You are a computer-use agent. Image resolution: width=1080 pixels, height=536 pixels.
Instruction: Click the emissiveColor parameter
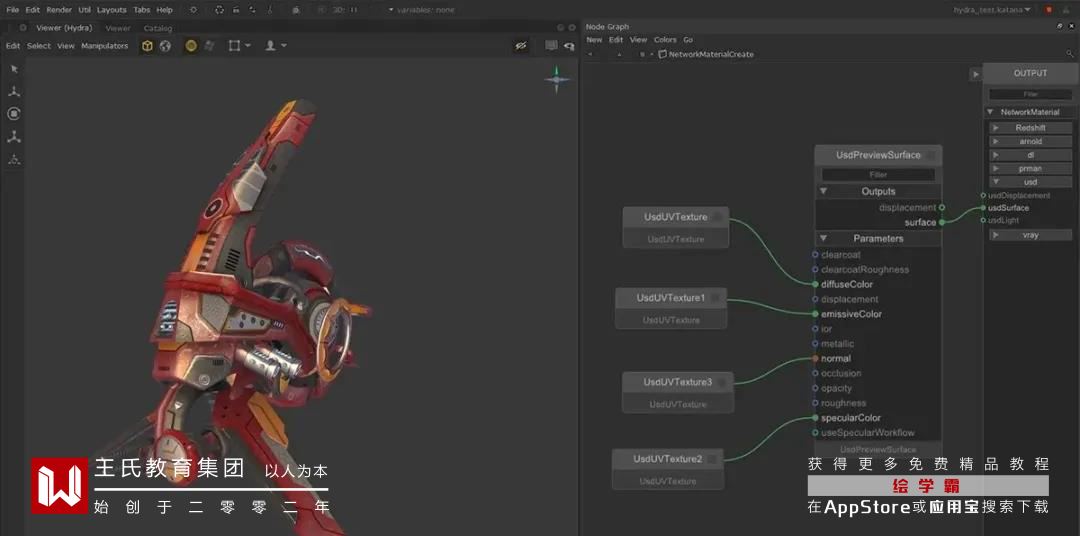851,314
